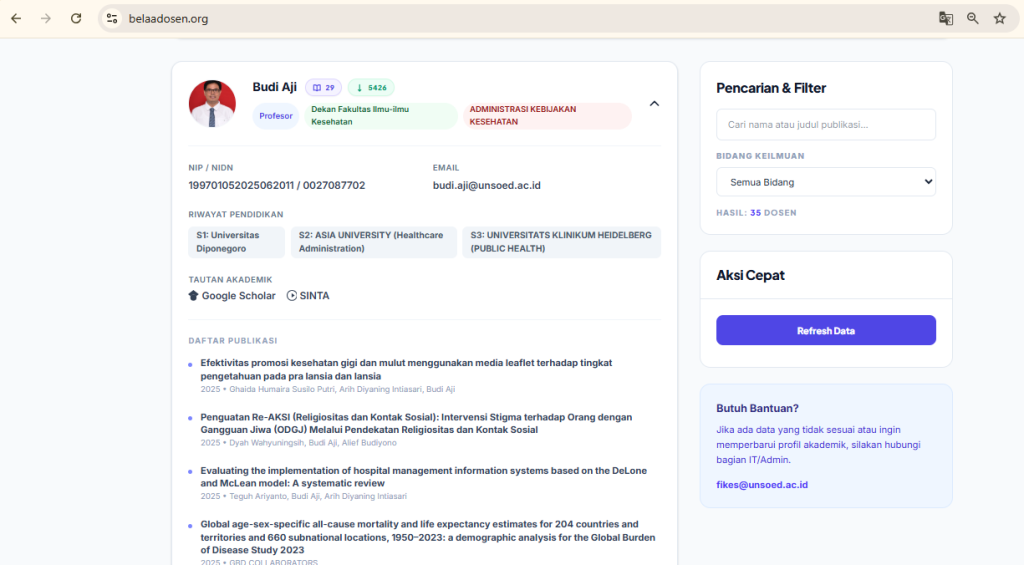Bookmark this page with star icon
This screenshot has height=565, width=1024.
pos(999,18)
